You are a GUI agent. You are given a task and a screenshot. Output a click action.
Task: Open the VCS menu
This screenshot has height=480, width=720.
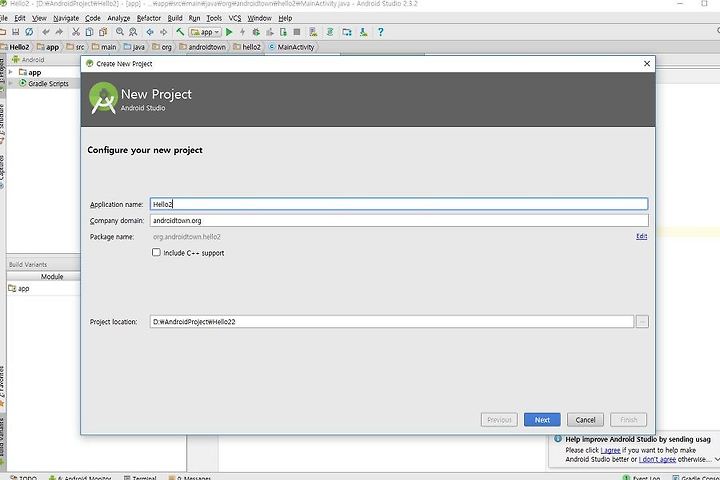pos(235,18)
